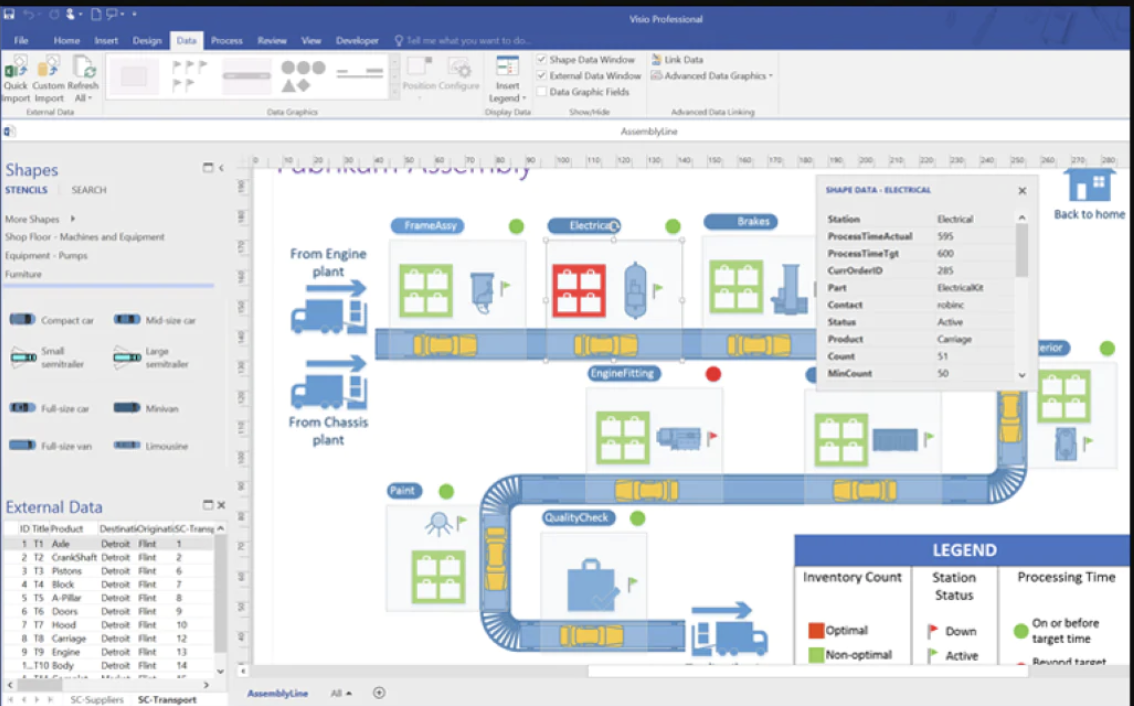The height and width of the screenshot is (706, 1134).
Task: Toggle the External Data Window checkbox
Action: pos(541,75)
